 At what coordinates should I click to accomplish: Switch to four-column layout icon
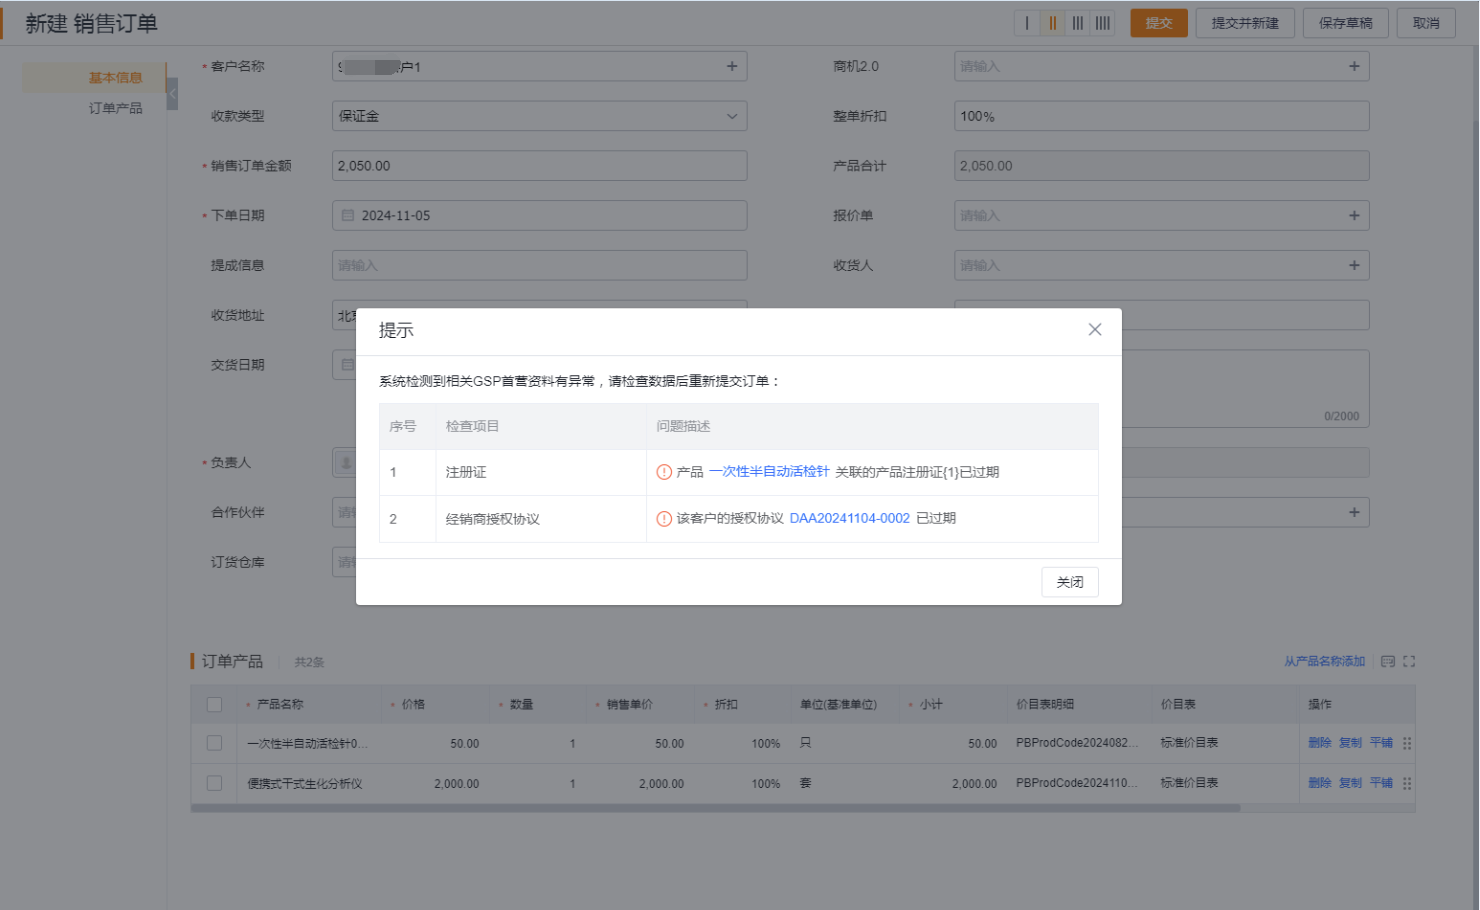[x=1103, y=23]
